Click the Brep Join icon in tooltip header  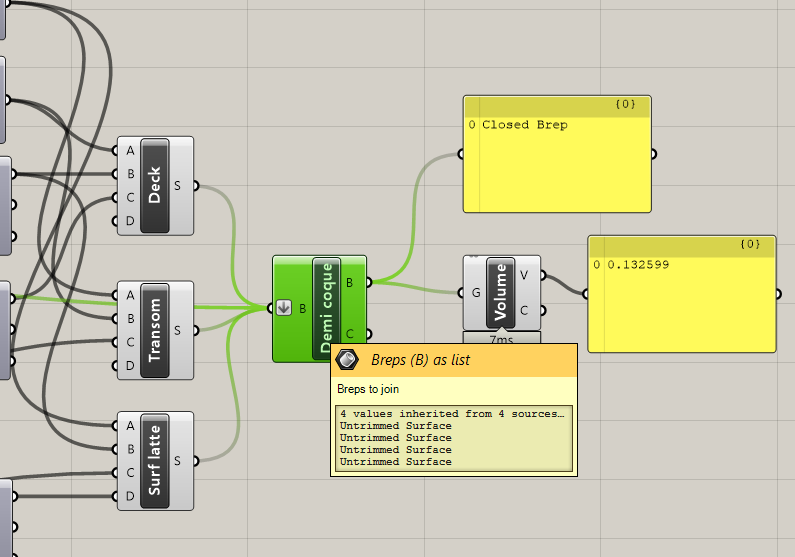(347, 360)
